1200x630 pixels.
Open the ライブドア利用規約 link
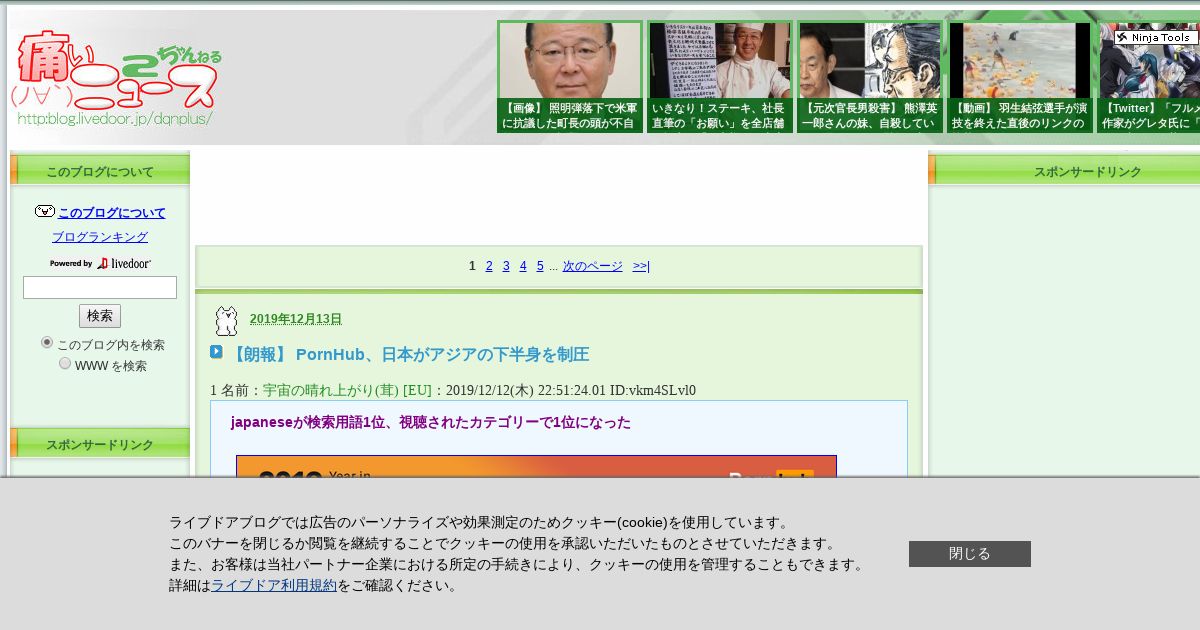click(274, 586)
